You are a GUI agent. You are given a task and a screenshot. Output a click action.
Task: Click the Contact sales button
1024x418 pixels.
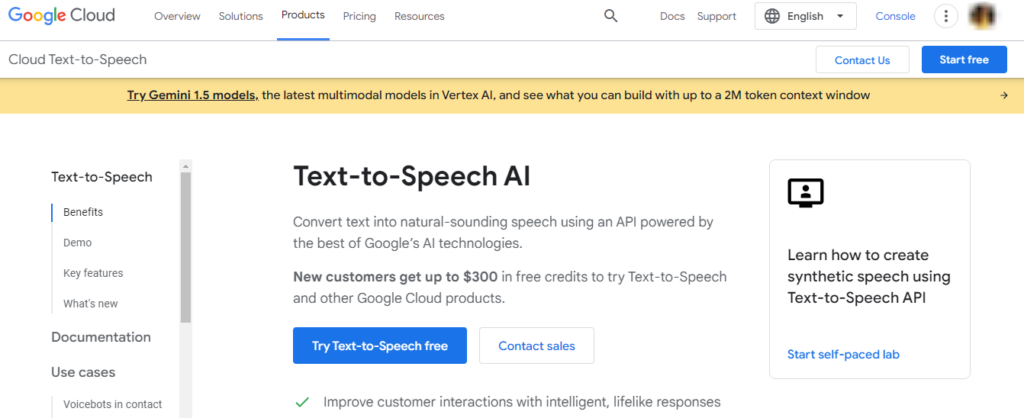(536, 346)
